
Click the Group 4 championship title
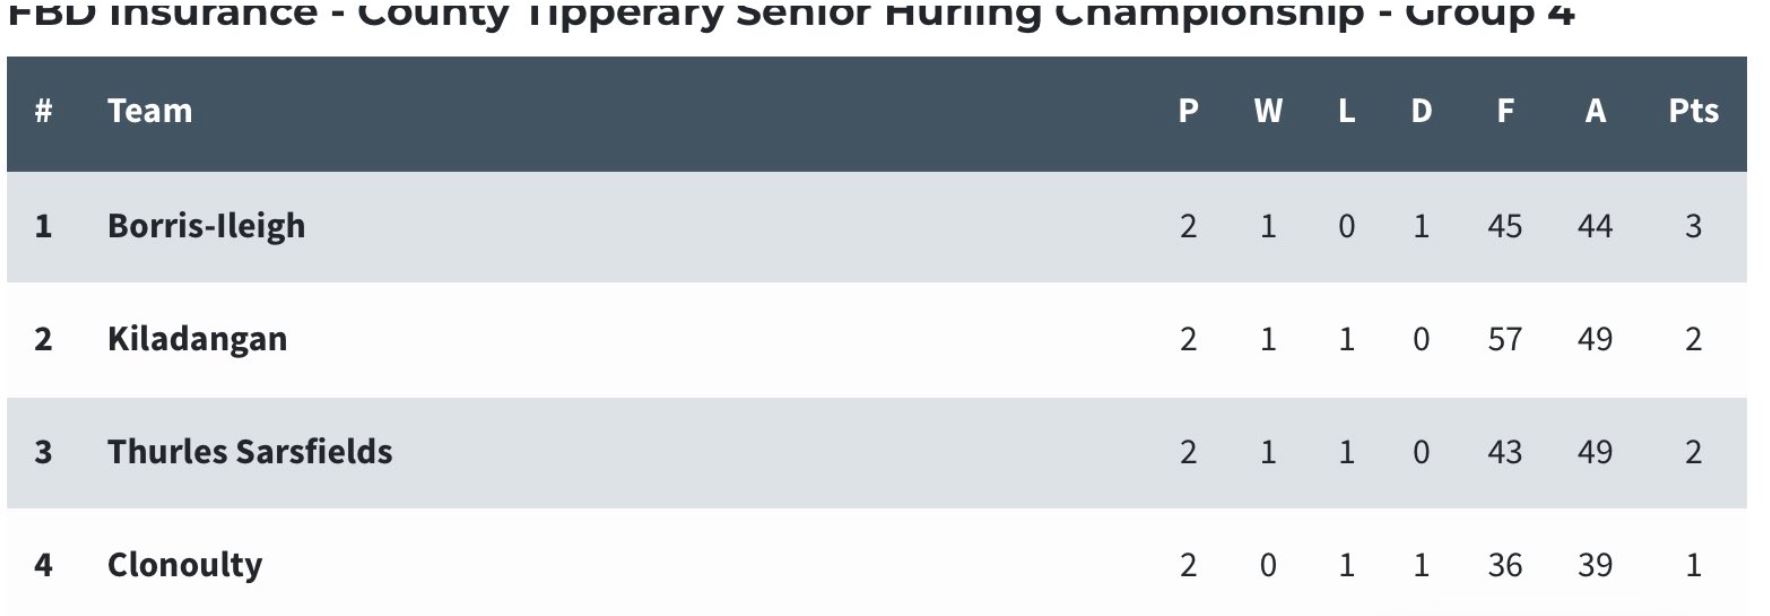(791, 14)
